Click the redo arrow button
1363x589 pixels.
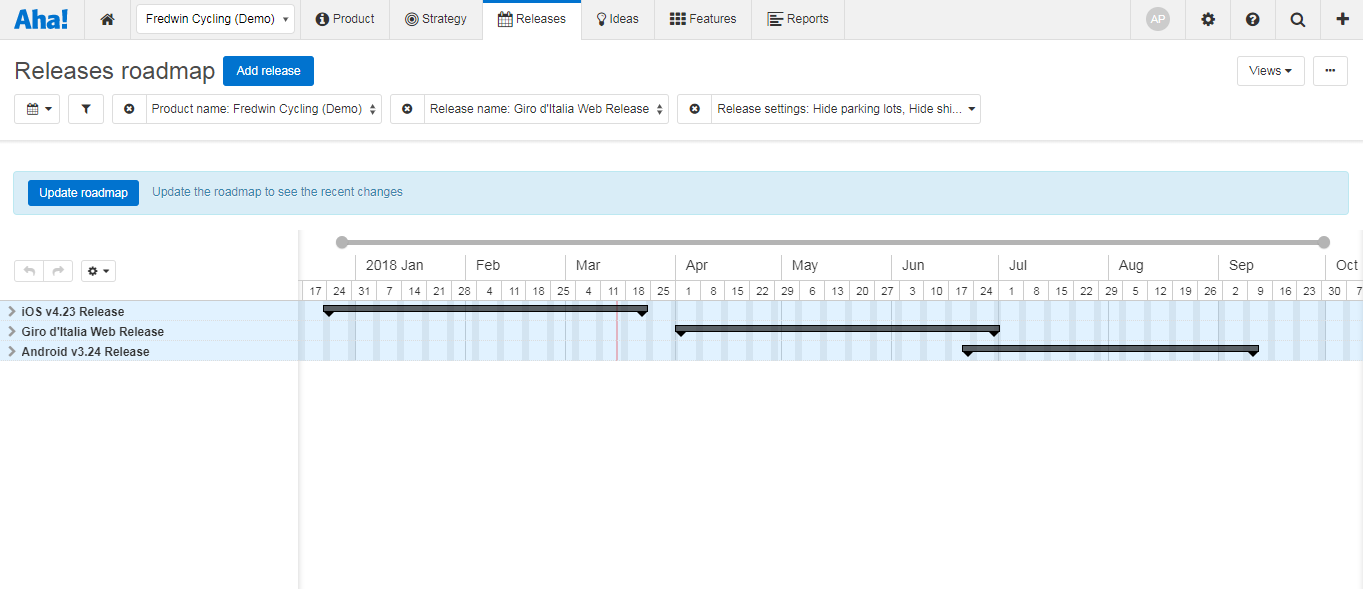59,271
